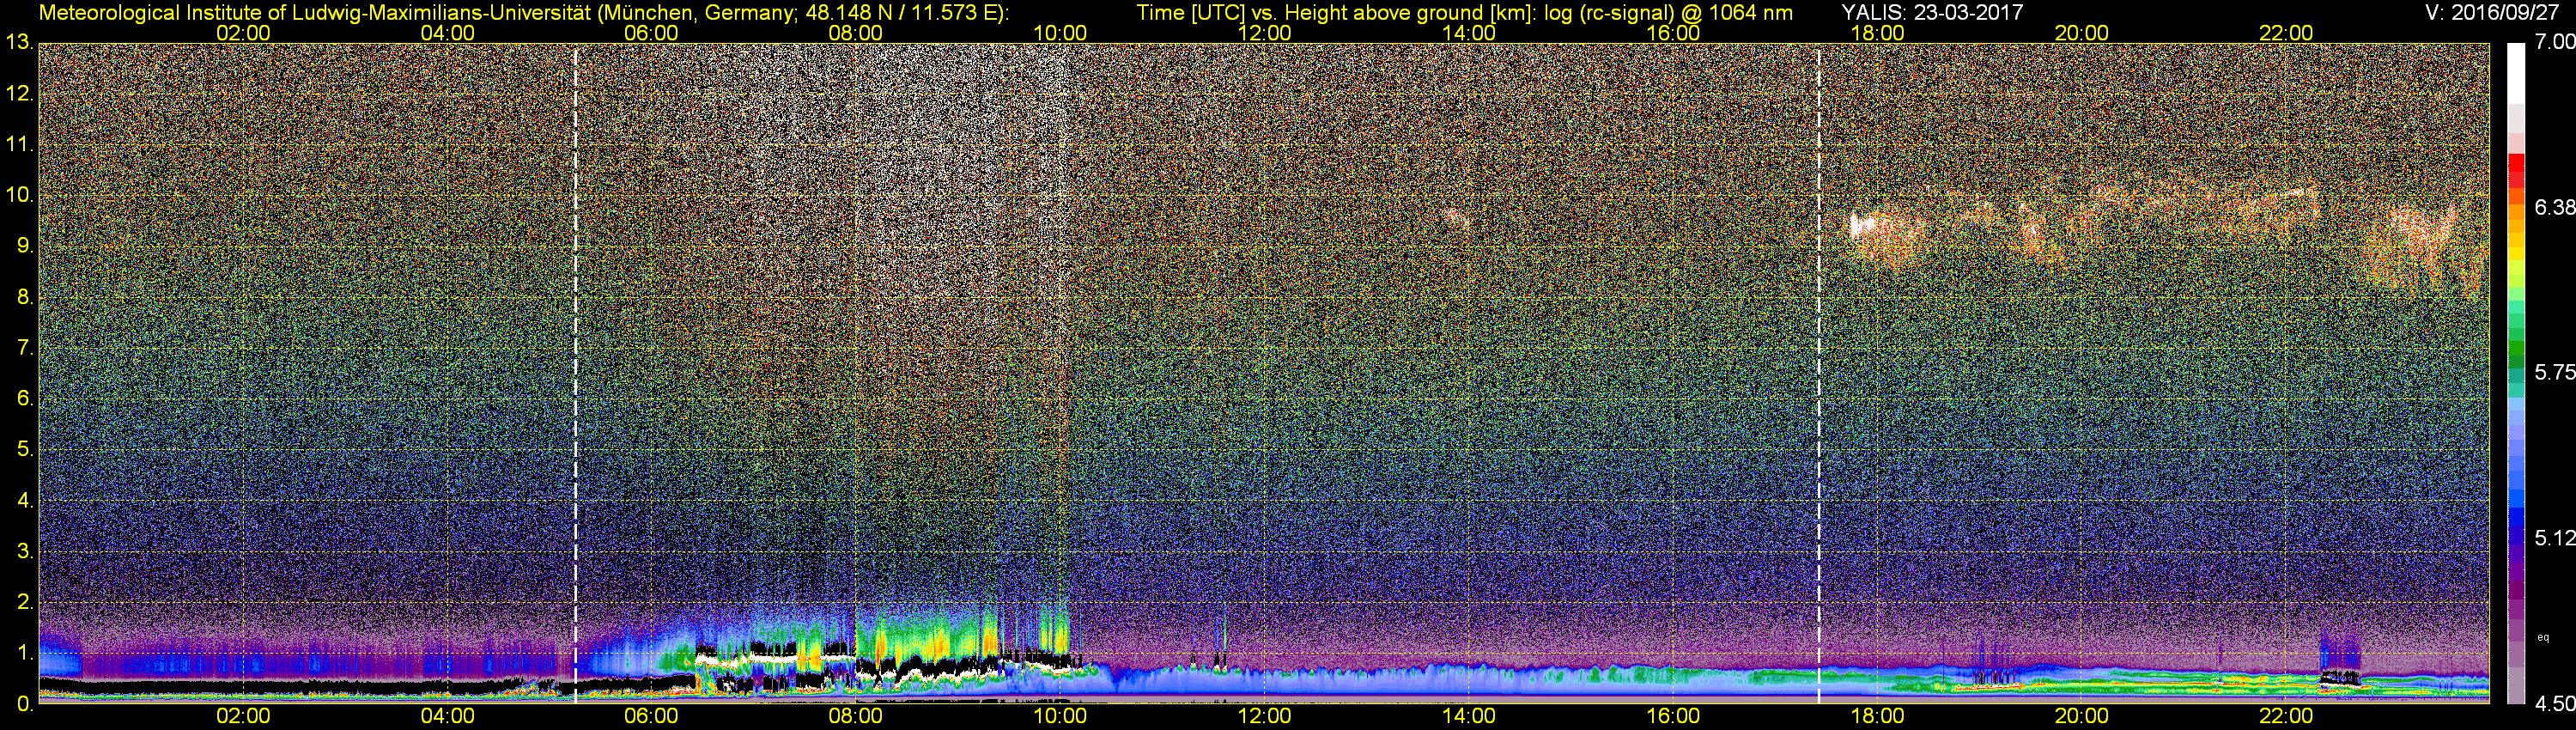2576x730 pixels.
Task: Click the 20:00 label on the top time axis
Action: click(x=2082, y=33)
